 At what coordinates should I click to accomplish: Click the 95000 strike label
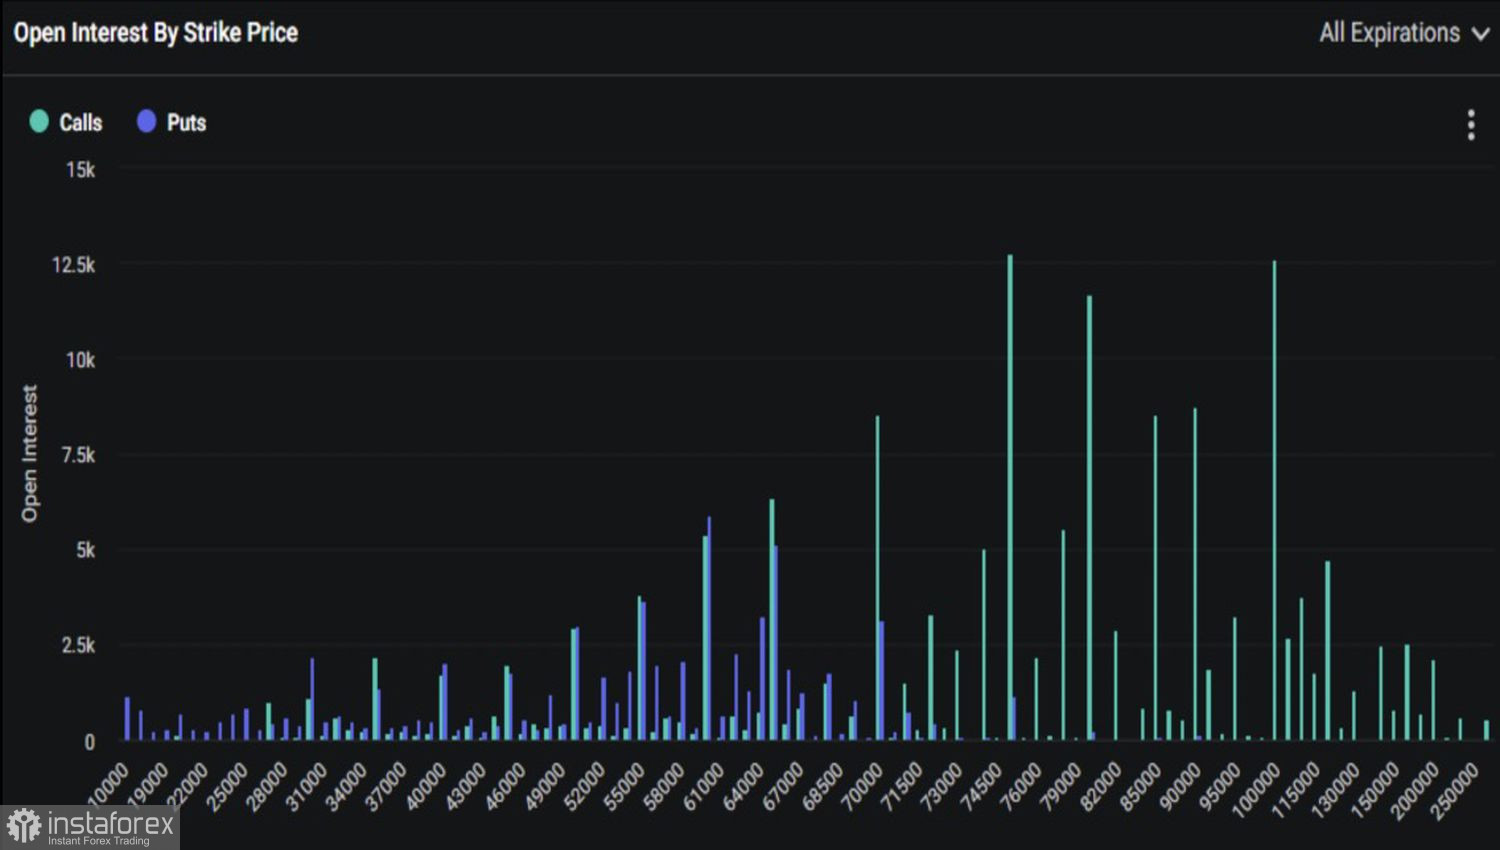(x=1220, y=785)
